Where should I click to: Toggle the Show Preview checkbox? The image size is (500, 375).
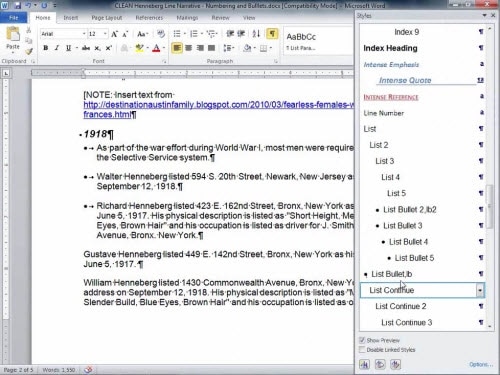tap(362, 340)
